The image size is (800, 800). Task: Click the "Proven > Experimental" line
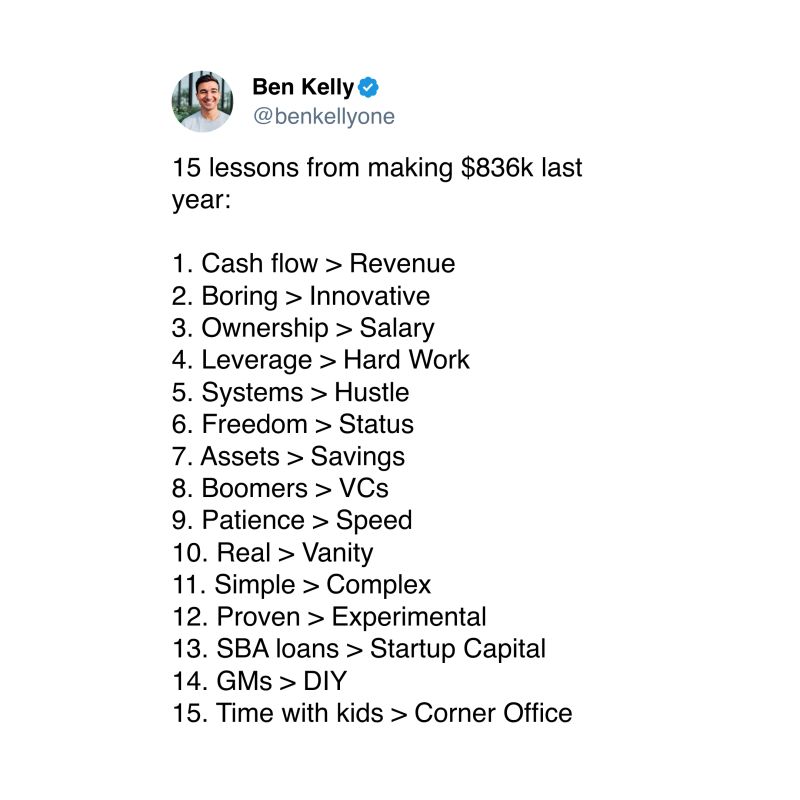tap(329, 617)
